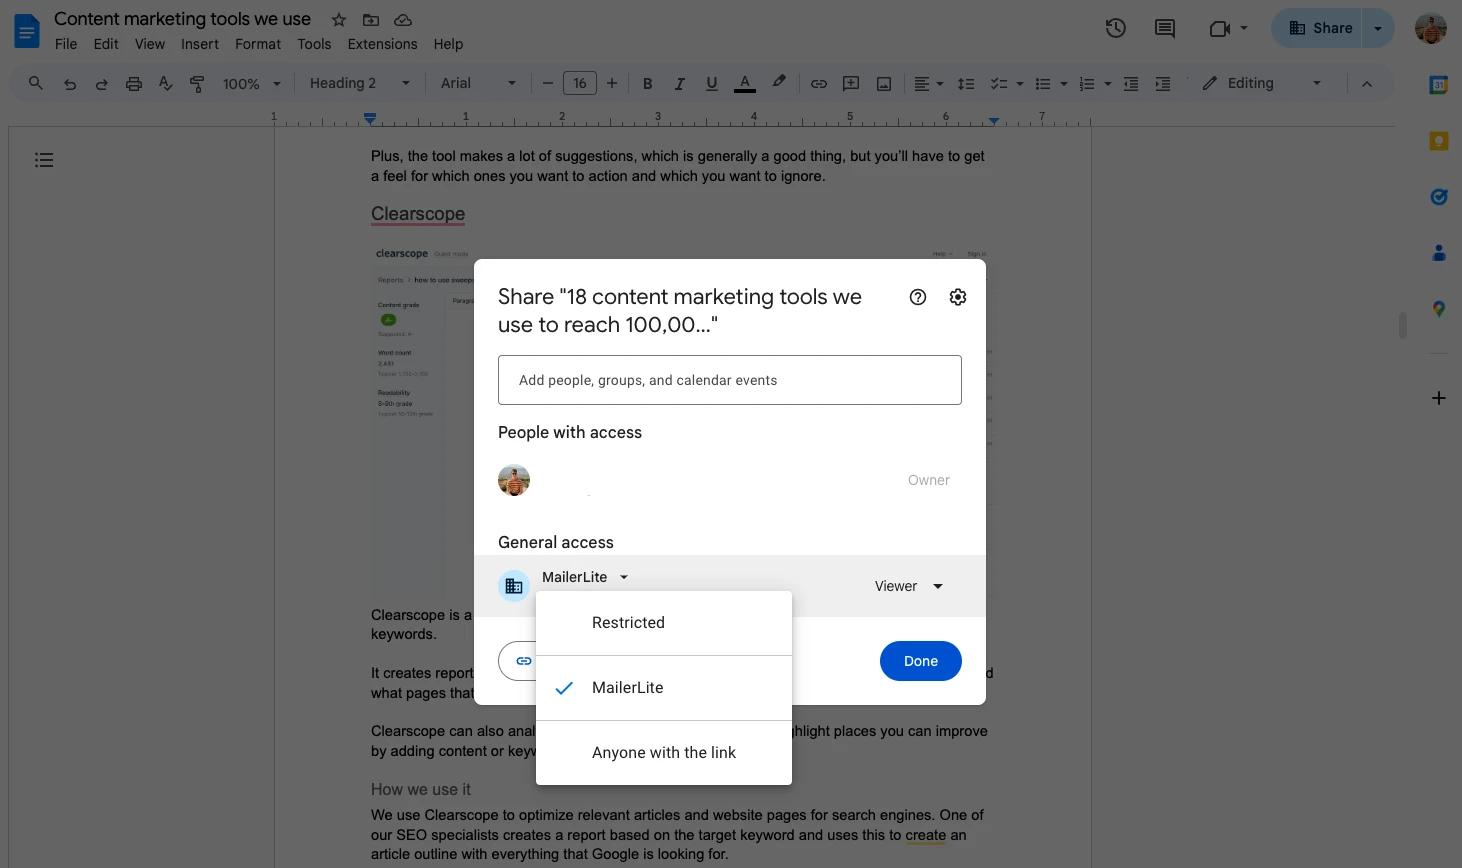
Task: Show document outline list icon
Action: pyautogui.click(x=44, y=160)
